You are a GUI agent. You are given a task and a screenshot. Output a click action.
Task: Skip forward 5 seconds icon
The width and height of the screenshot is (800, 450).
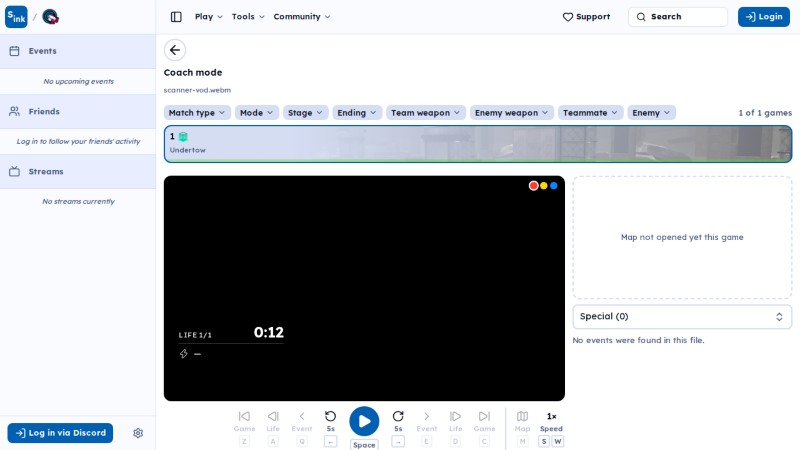pyautogui.click(x=398, y=416)
